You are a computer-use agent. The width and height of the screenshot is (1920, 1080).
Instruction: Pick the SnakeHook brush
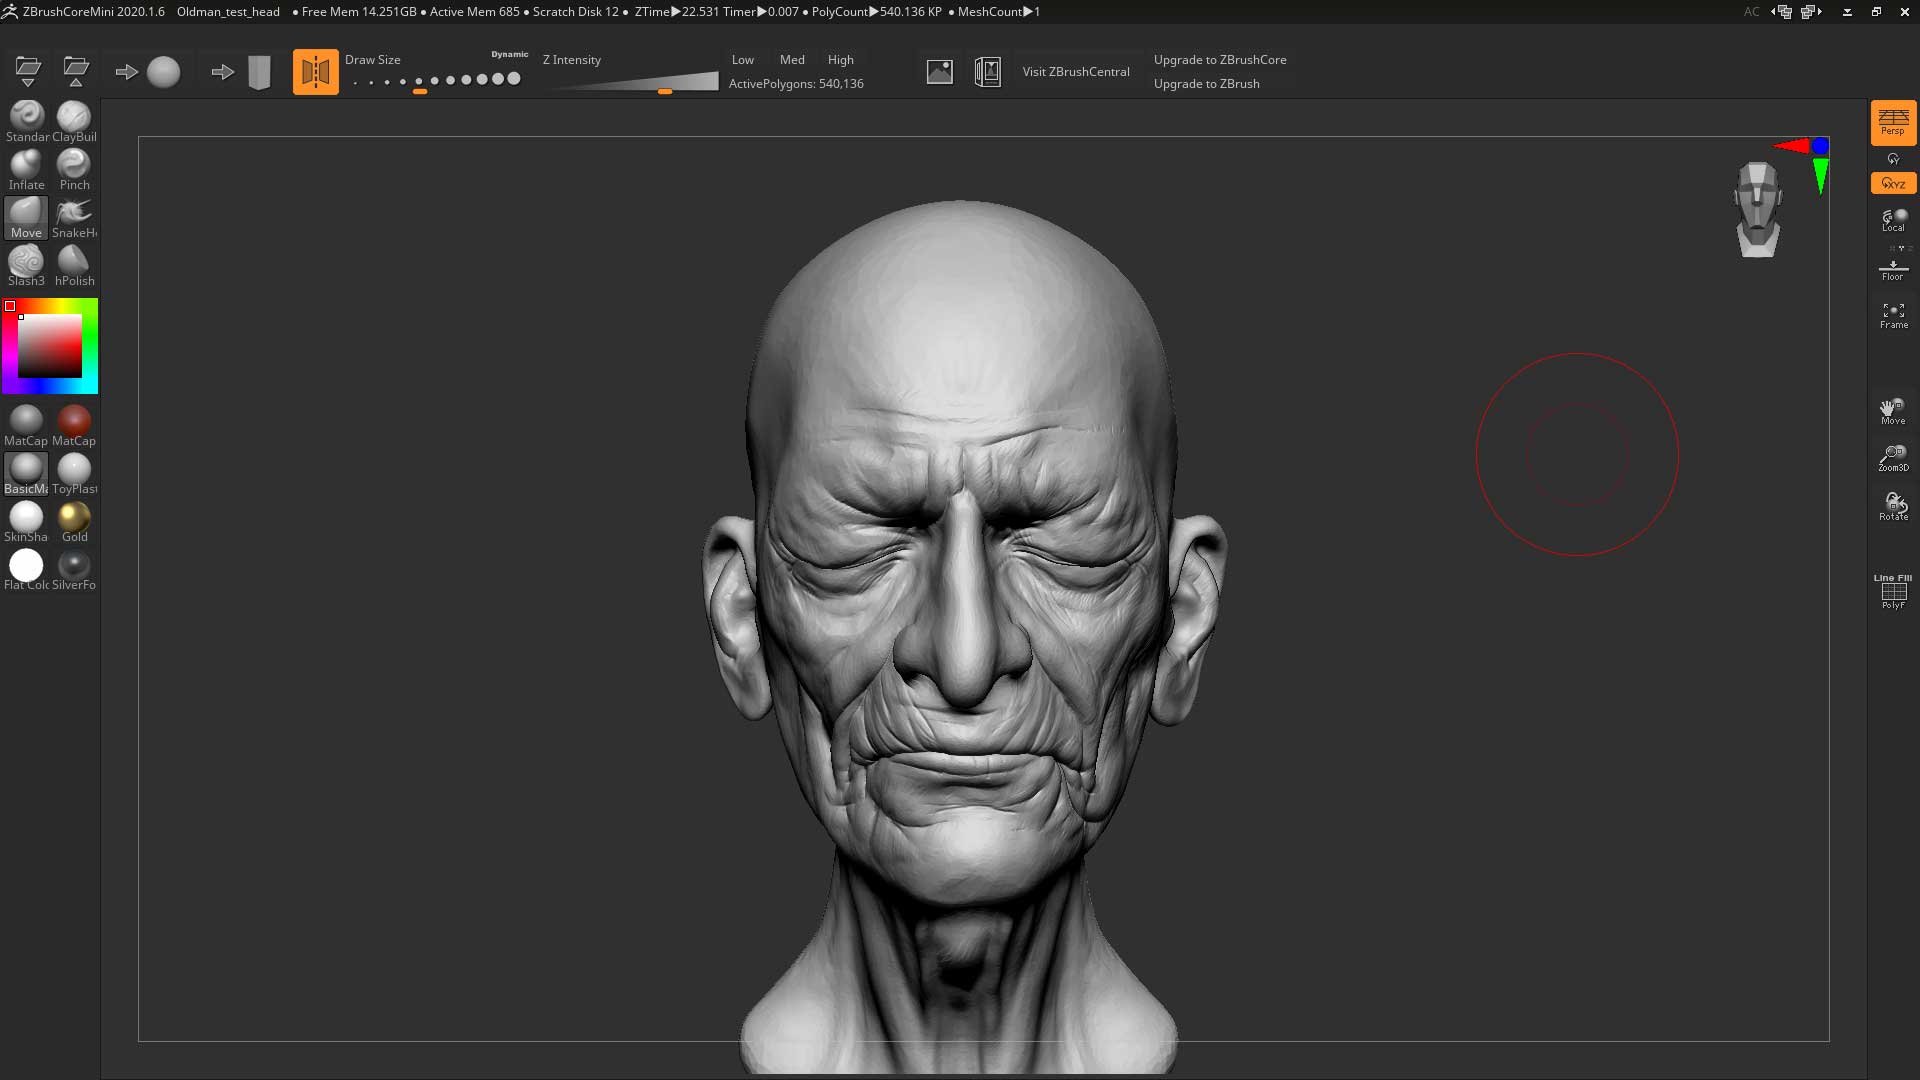point(74,218)
